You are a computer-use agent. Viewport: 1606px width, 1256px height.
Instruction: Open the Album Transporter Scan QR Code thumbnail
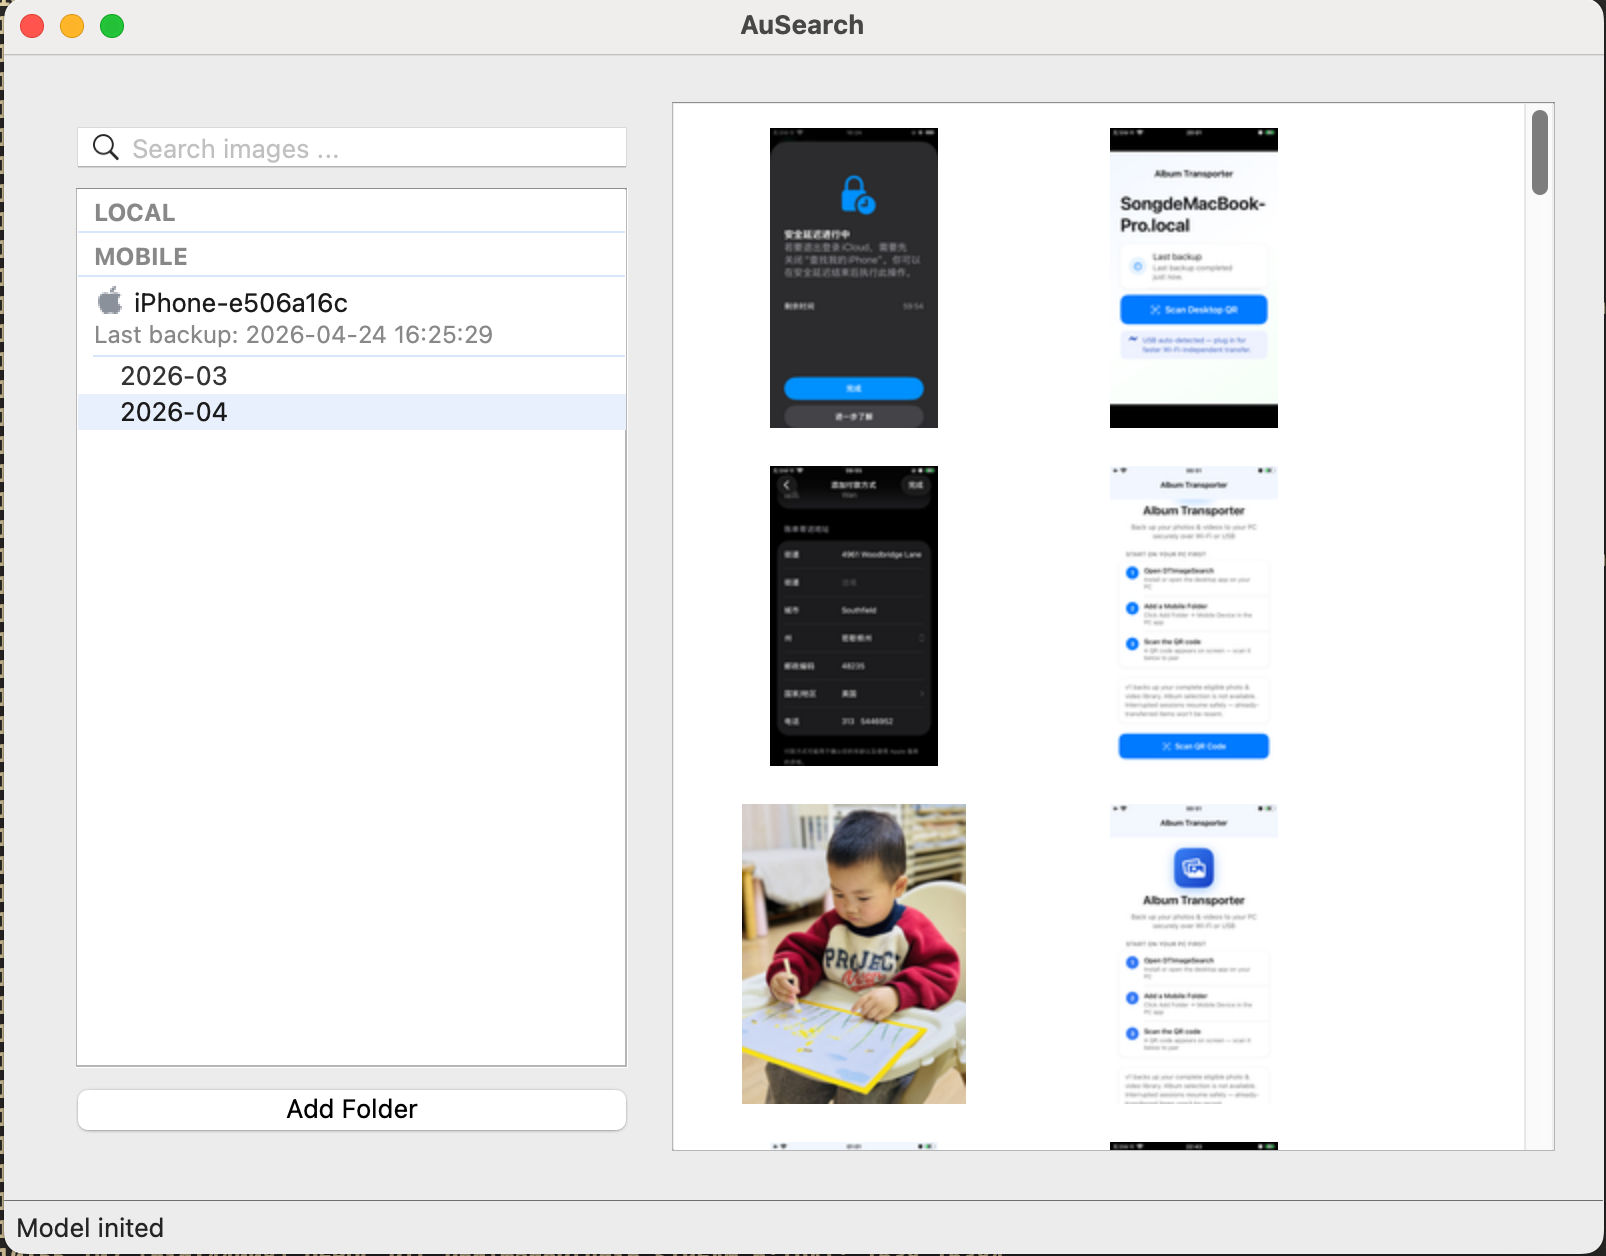[x=1194, y=616]
